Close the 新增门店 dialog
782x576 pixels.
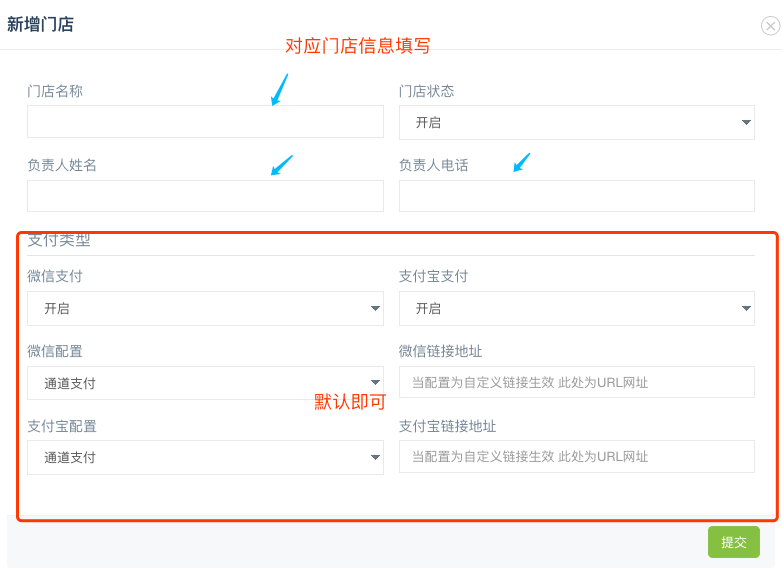(771, 26)
